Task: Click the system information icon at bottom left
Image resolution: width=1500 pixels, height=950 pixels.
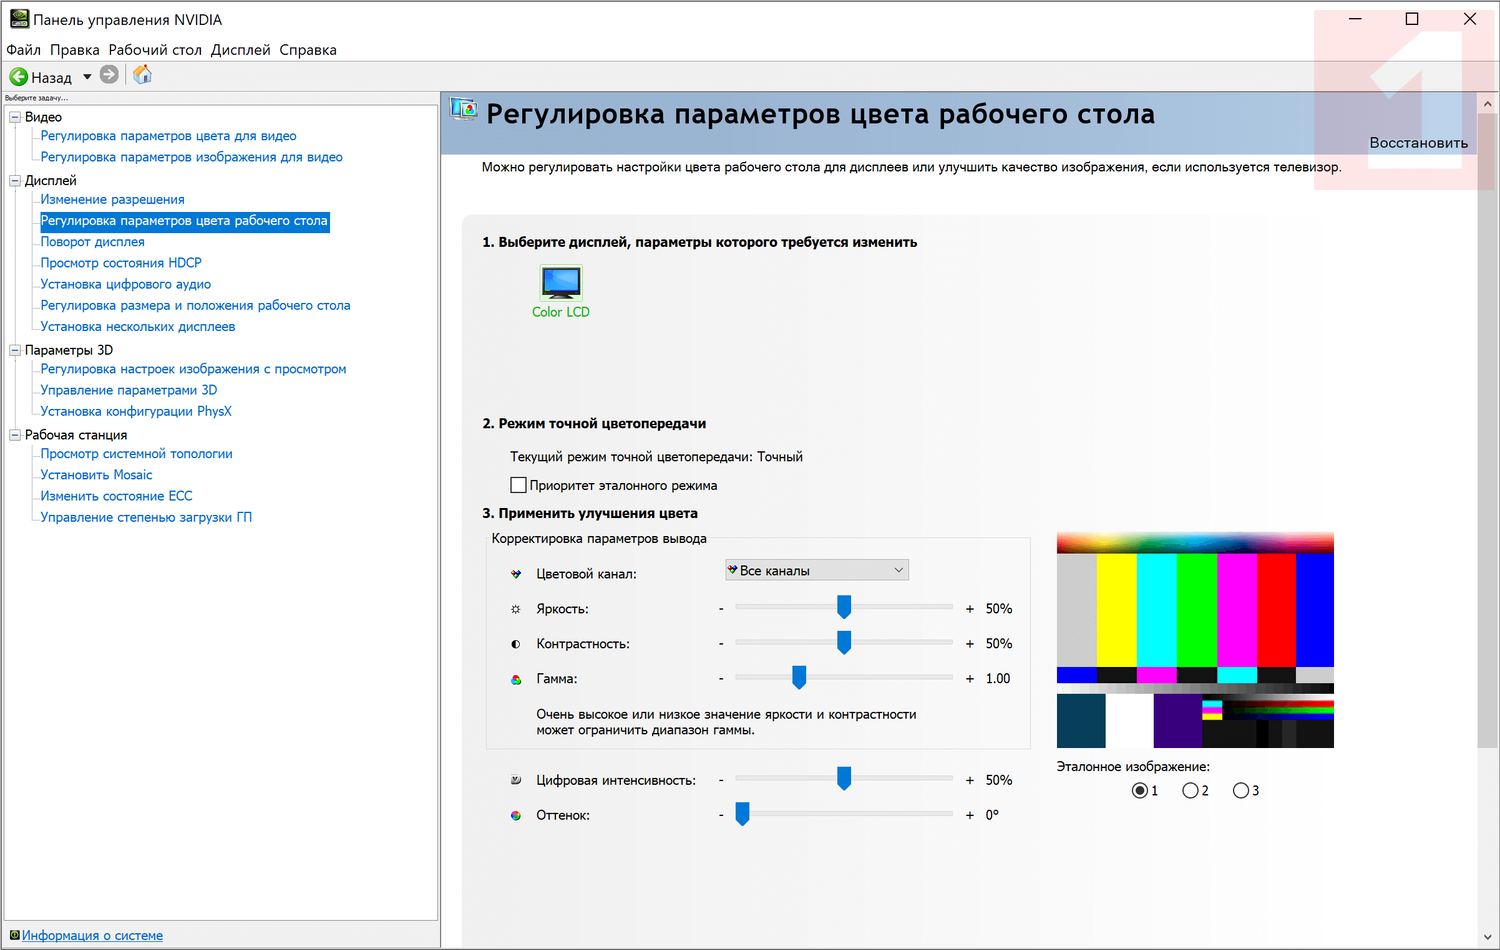Action: pyautogui.click(x=15, y=936)
